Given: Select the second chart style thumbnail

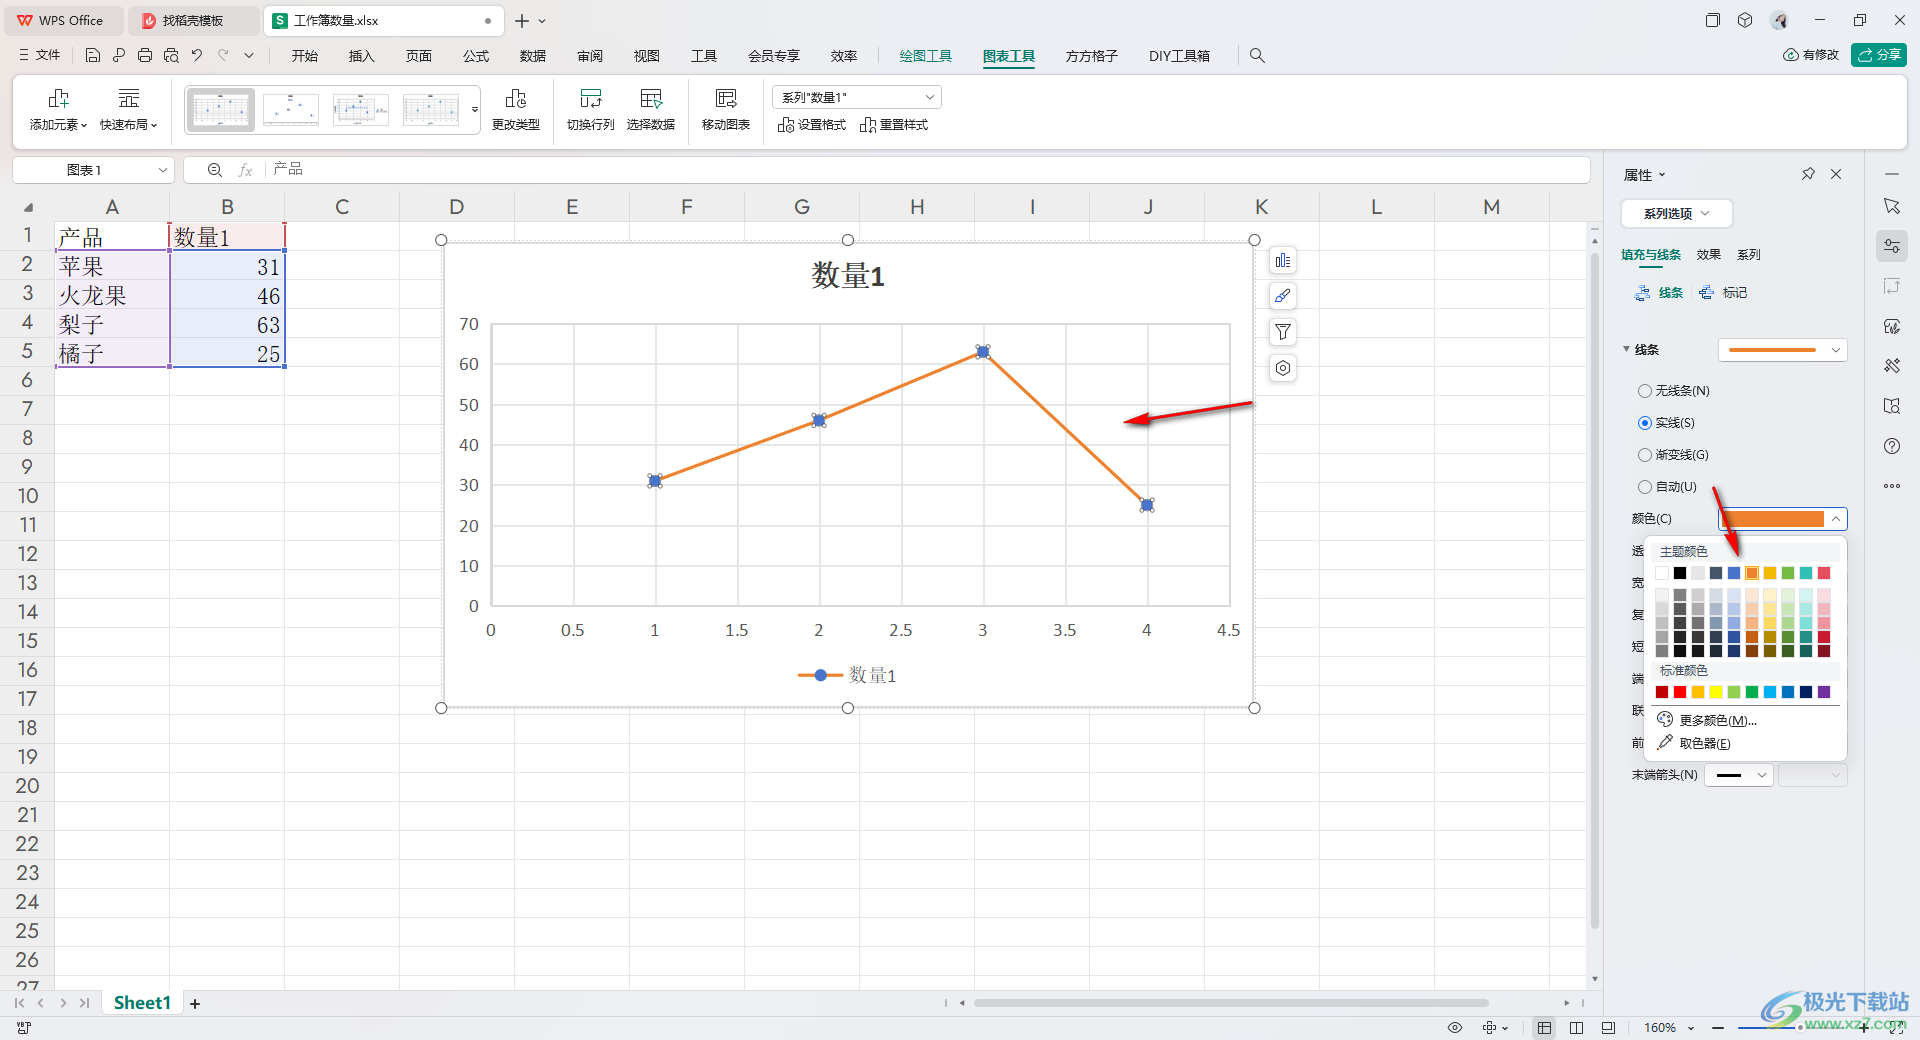Looking at the screenshot, I should (x=291, y=110).
